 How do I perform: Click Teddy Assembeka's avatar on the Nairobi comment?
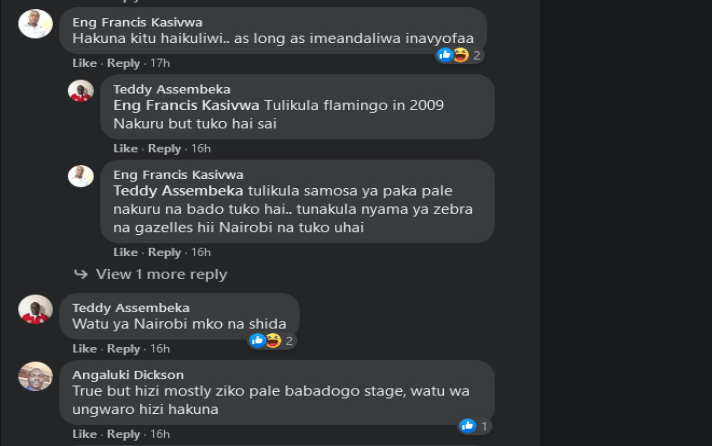point(35,309)
